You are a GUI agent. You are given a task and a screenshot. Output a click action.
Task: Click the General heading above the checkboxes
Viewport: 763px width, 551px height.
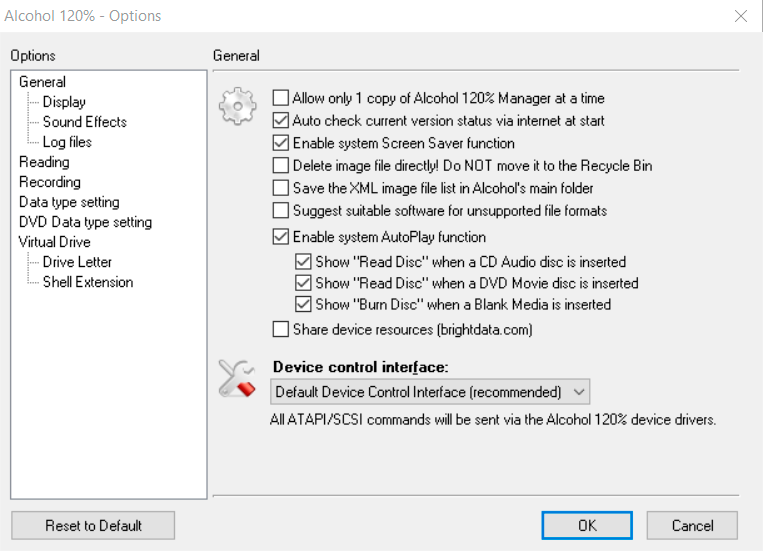[x=236, y=55]
